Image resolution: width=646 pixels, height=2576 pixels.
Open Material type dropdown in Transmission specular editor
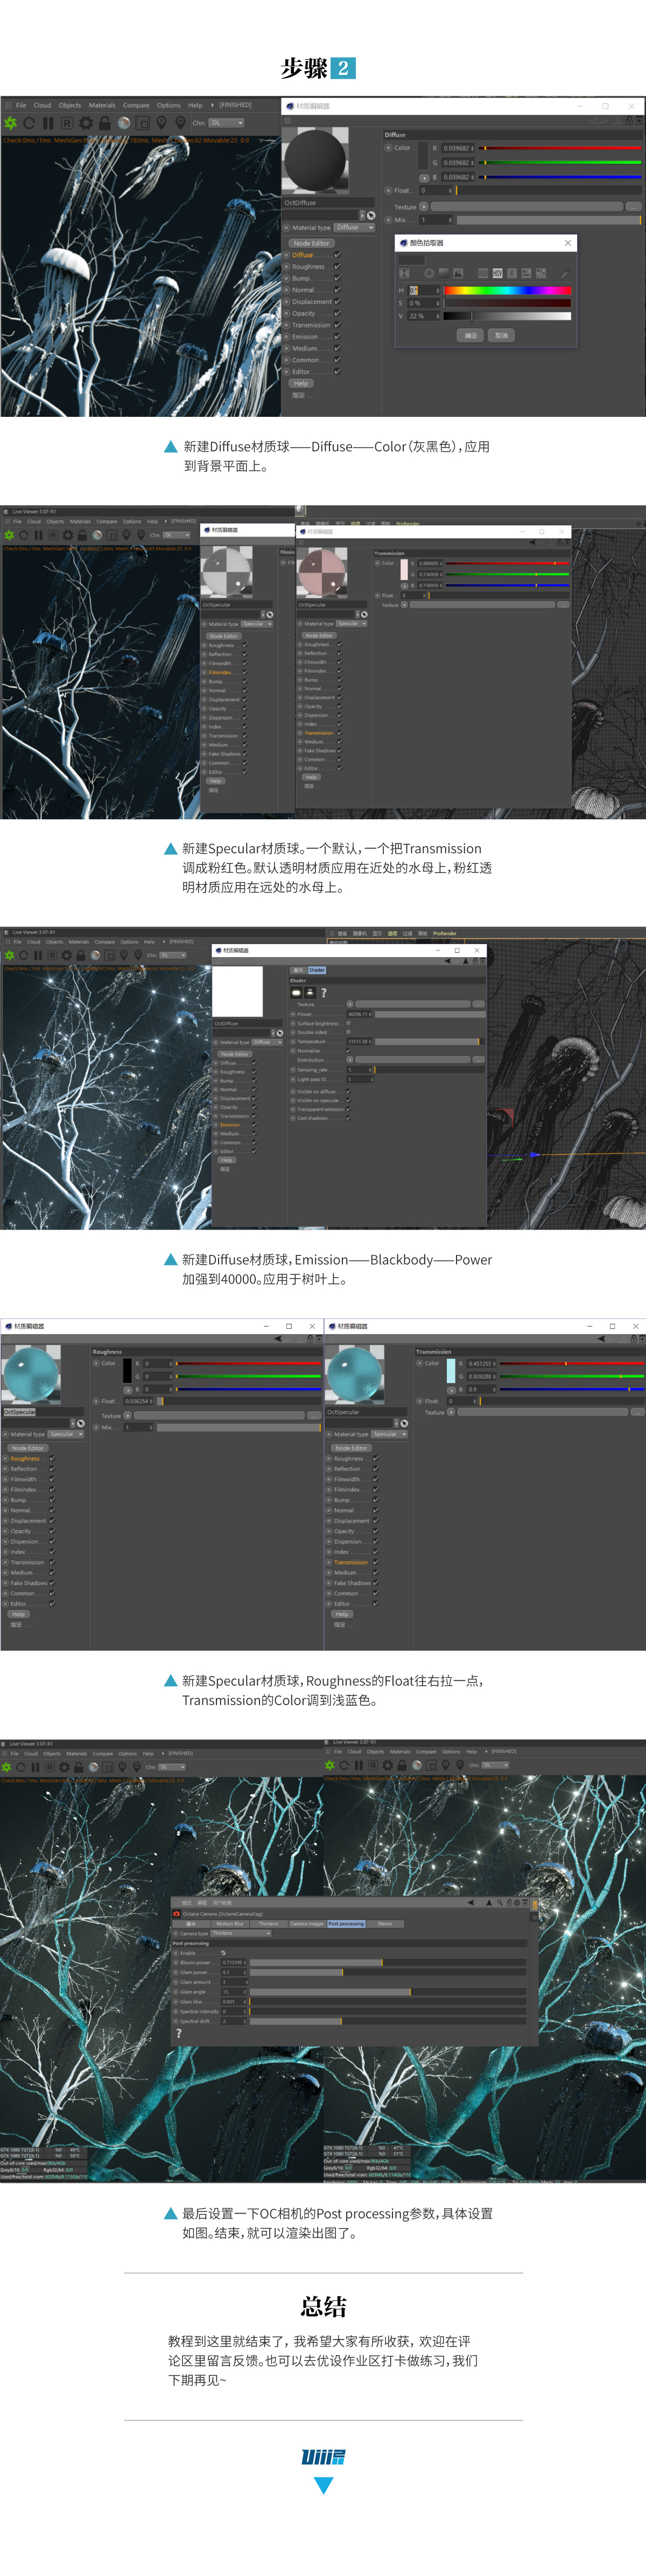(390, 1434)
